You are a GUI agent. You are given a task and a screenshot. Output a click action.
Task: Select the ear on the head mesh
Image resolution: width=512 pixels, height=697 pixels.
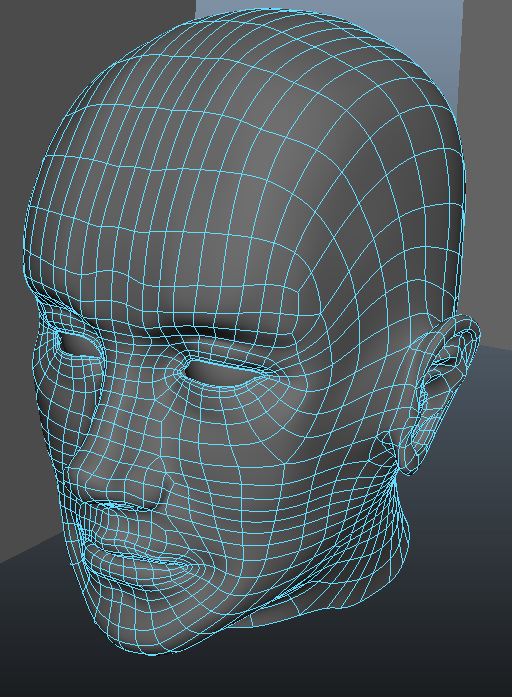[438, 393]
